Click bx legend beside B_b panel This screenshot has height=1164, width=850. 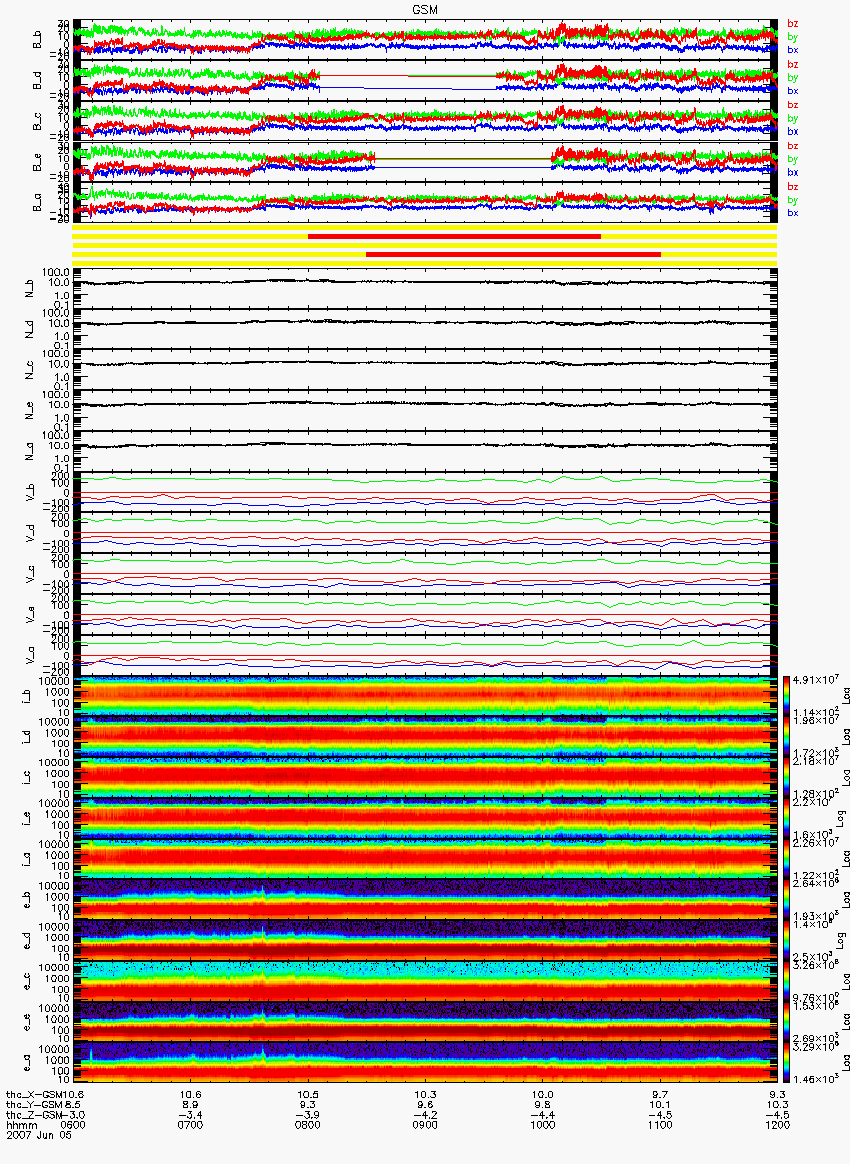[793, 50]
